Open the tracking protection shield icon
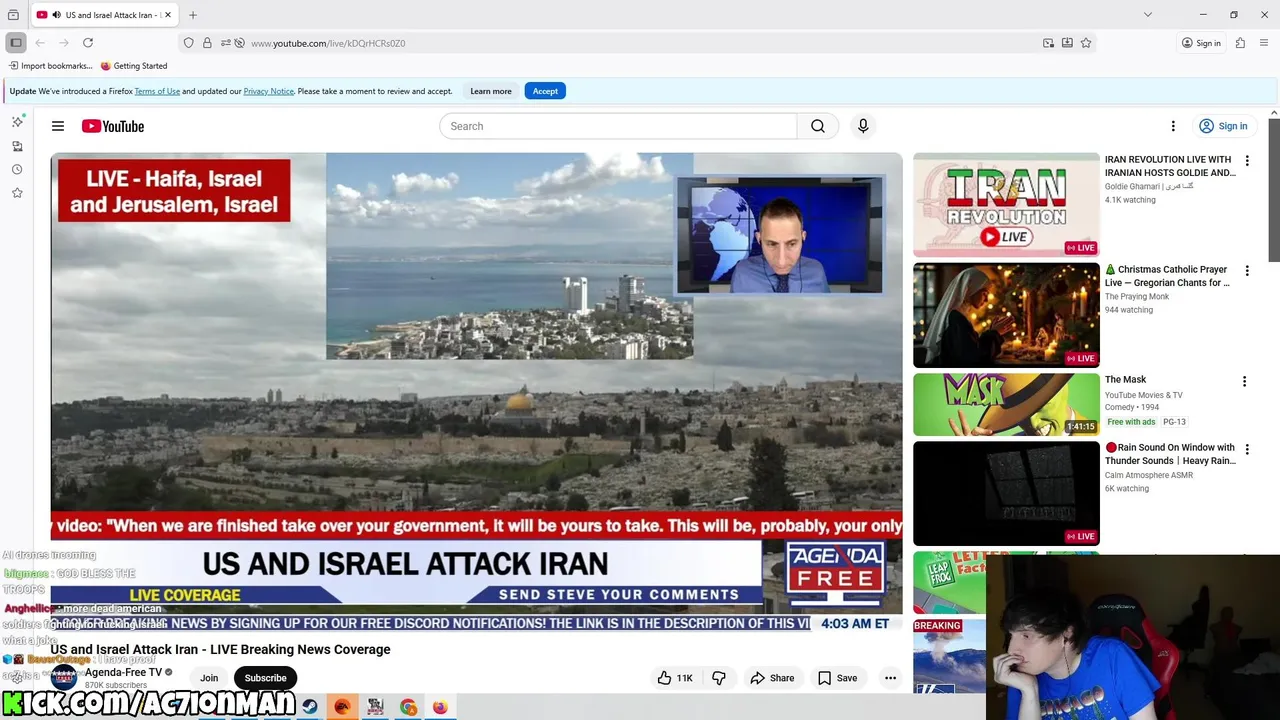This screenshot has height=720, width=1280. [188, 43]
